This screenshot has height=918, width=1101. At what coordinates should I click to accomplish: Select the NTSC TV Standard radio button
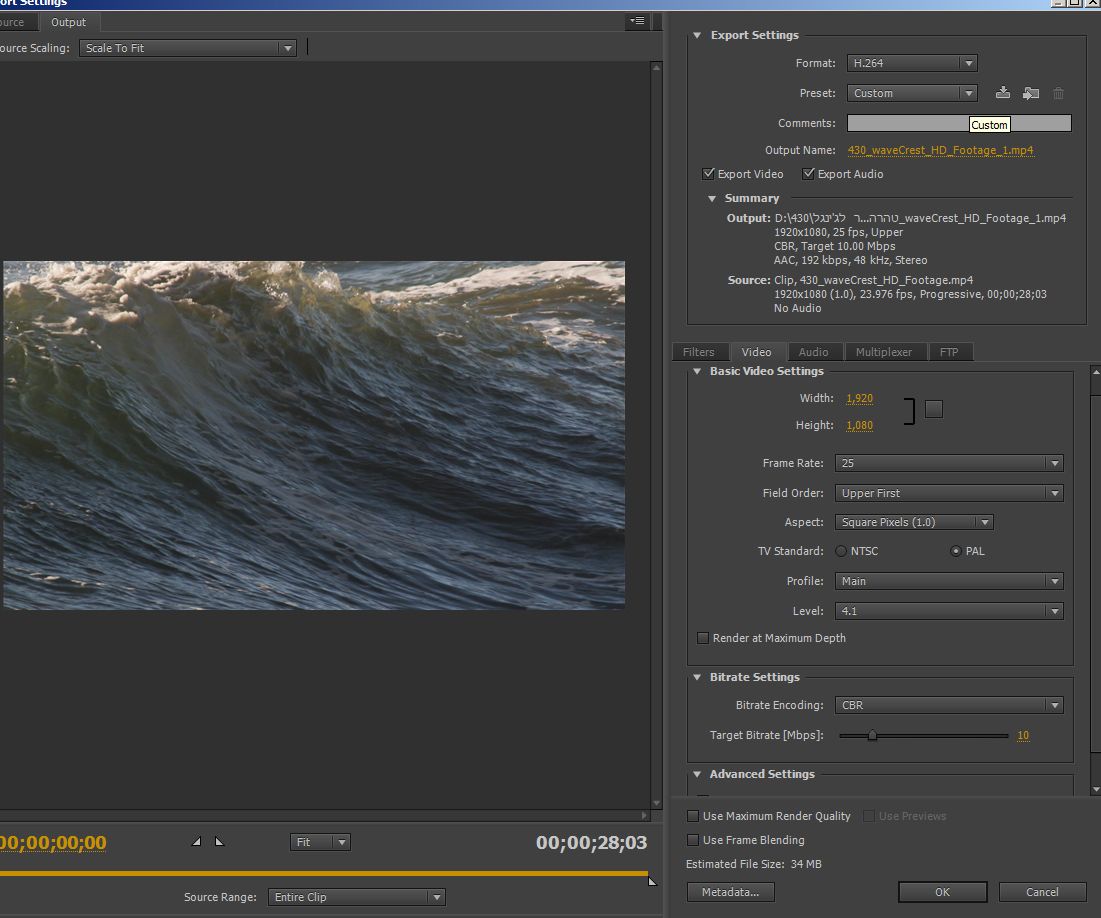pos(841,551)
